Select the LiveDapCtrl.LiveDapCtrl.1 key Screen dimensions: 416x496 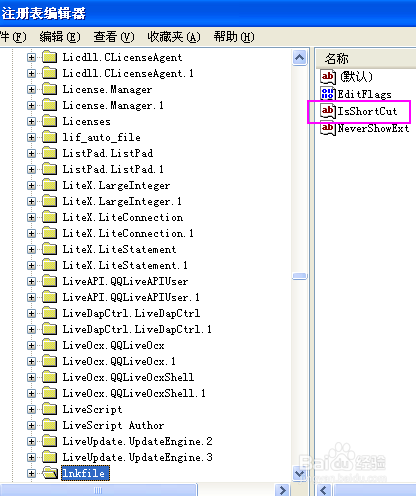click(x=137, y=329)
